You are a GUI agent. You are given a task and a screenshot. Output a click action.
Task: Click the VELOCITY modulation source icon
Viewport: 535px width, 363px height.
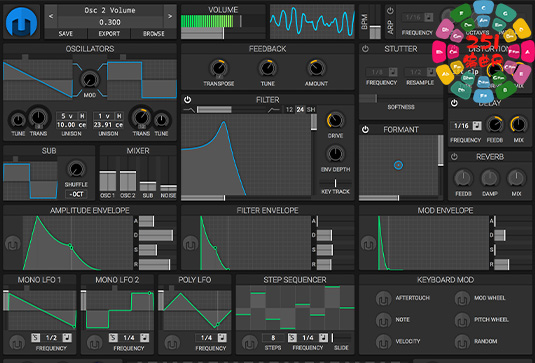pyautogui.click(x=383, y=342)
